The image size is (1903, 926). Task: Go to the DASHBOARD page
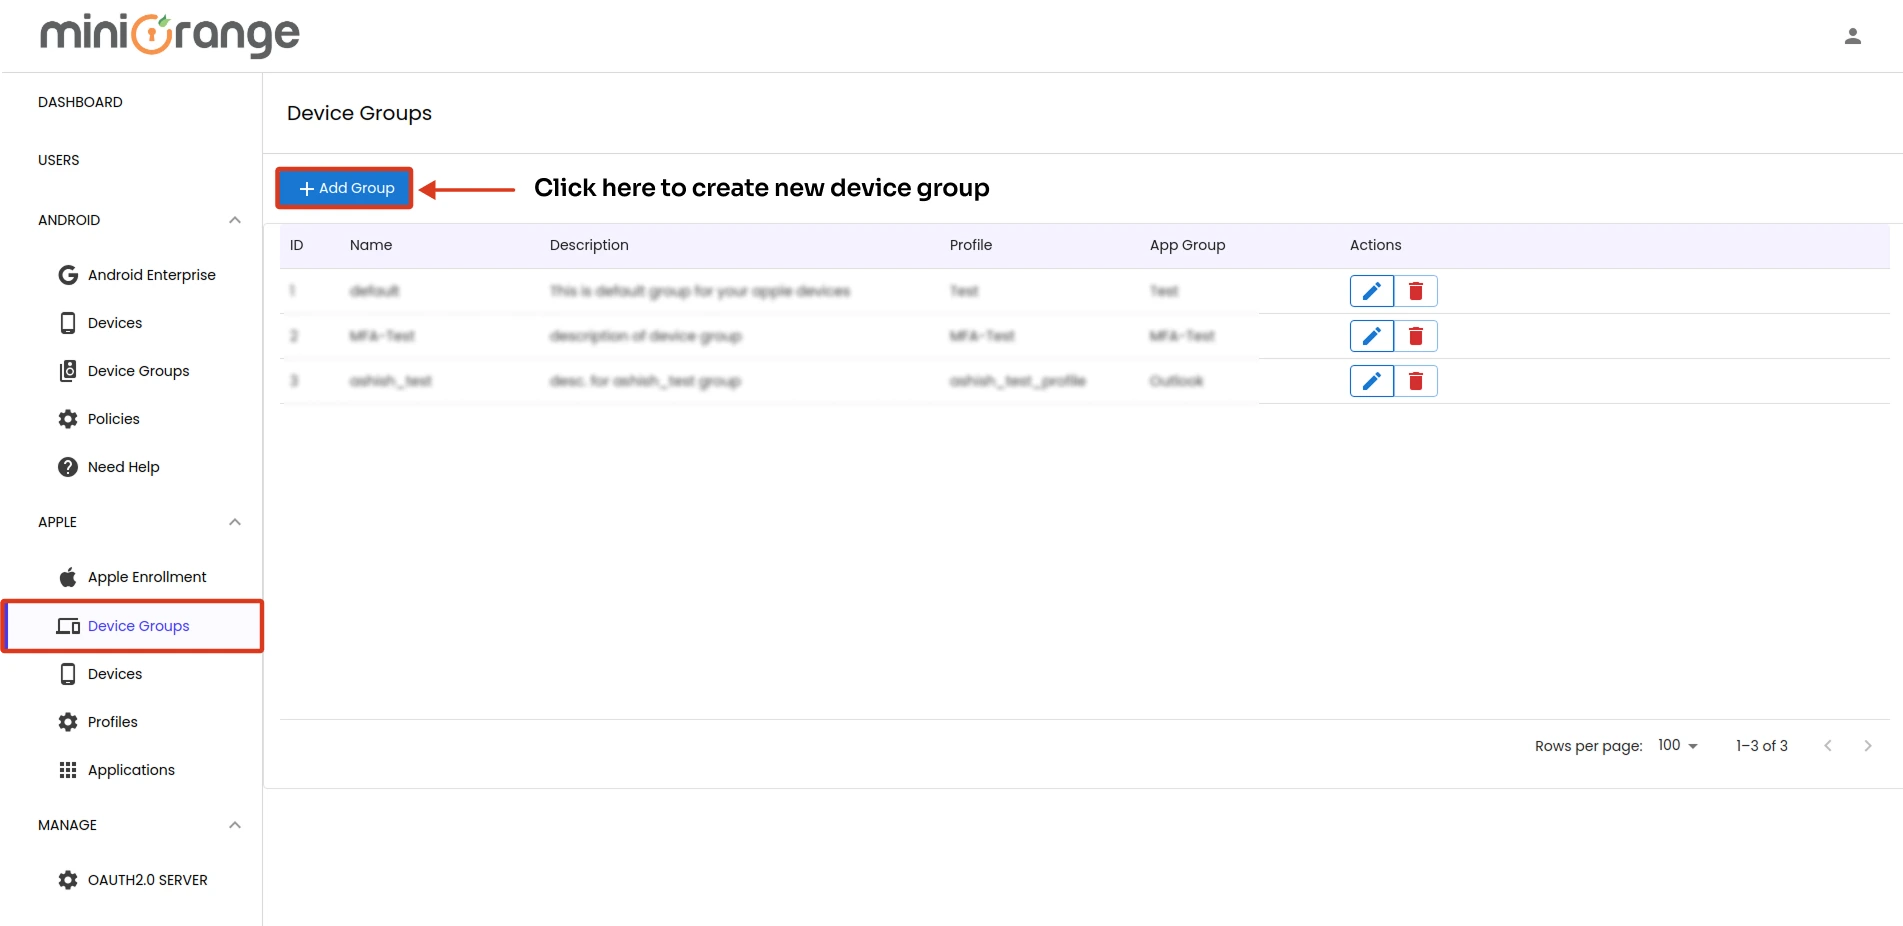[x=80, y=101]
